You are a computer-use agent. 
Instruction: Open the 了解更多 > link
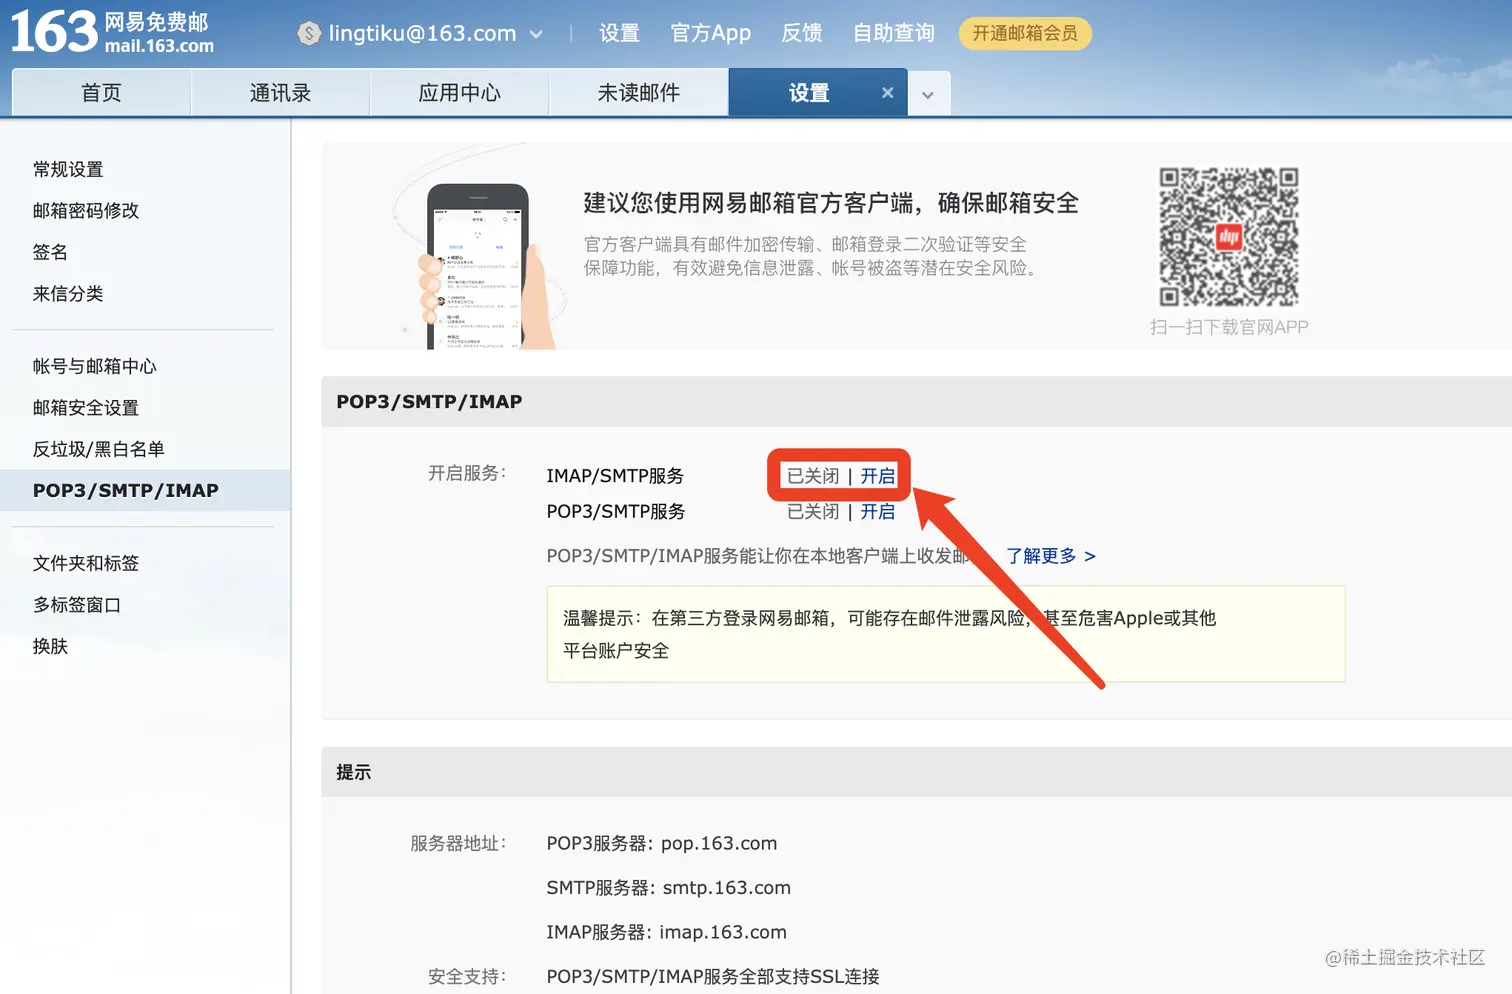coord(1051,556)
